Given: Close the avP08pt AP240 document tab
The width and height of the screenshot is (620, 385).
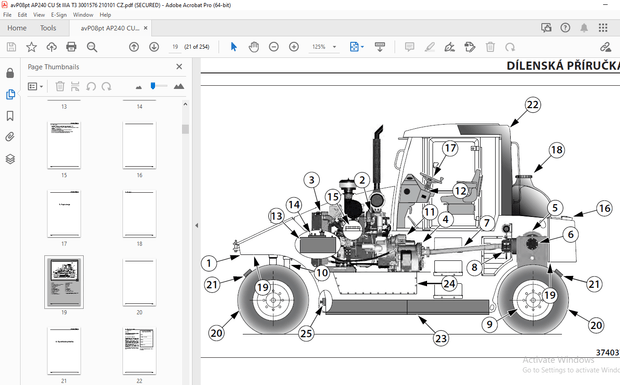Looking at the screenshot, I should (146, 28).
